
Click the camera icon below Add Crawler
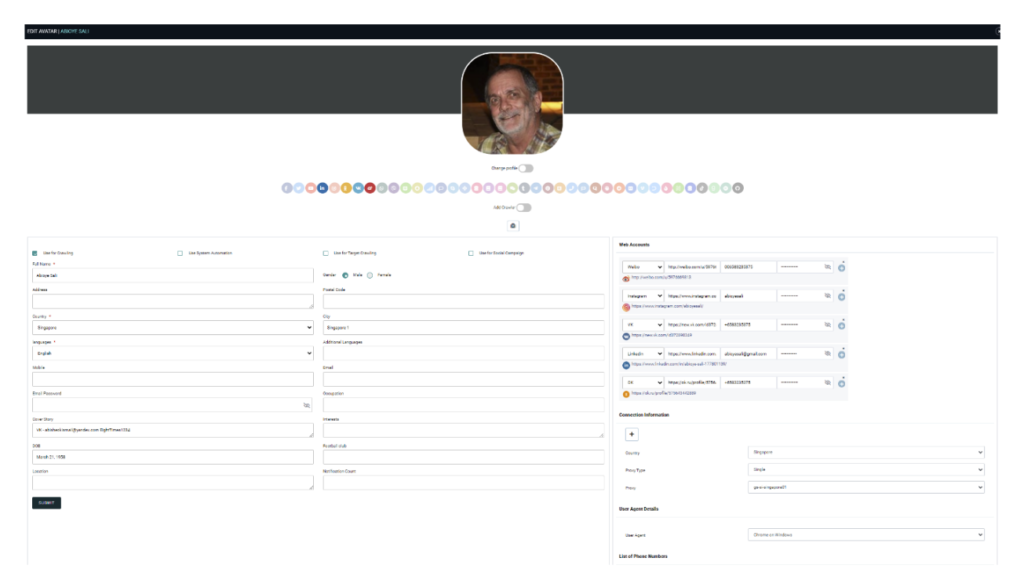513,226
